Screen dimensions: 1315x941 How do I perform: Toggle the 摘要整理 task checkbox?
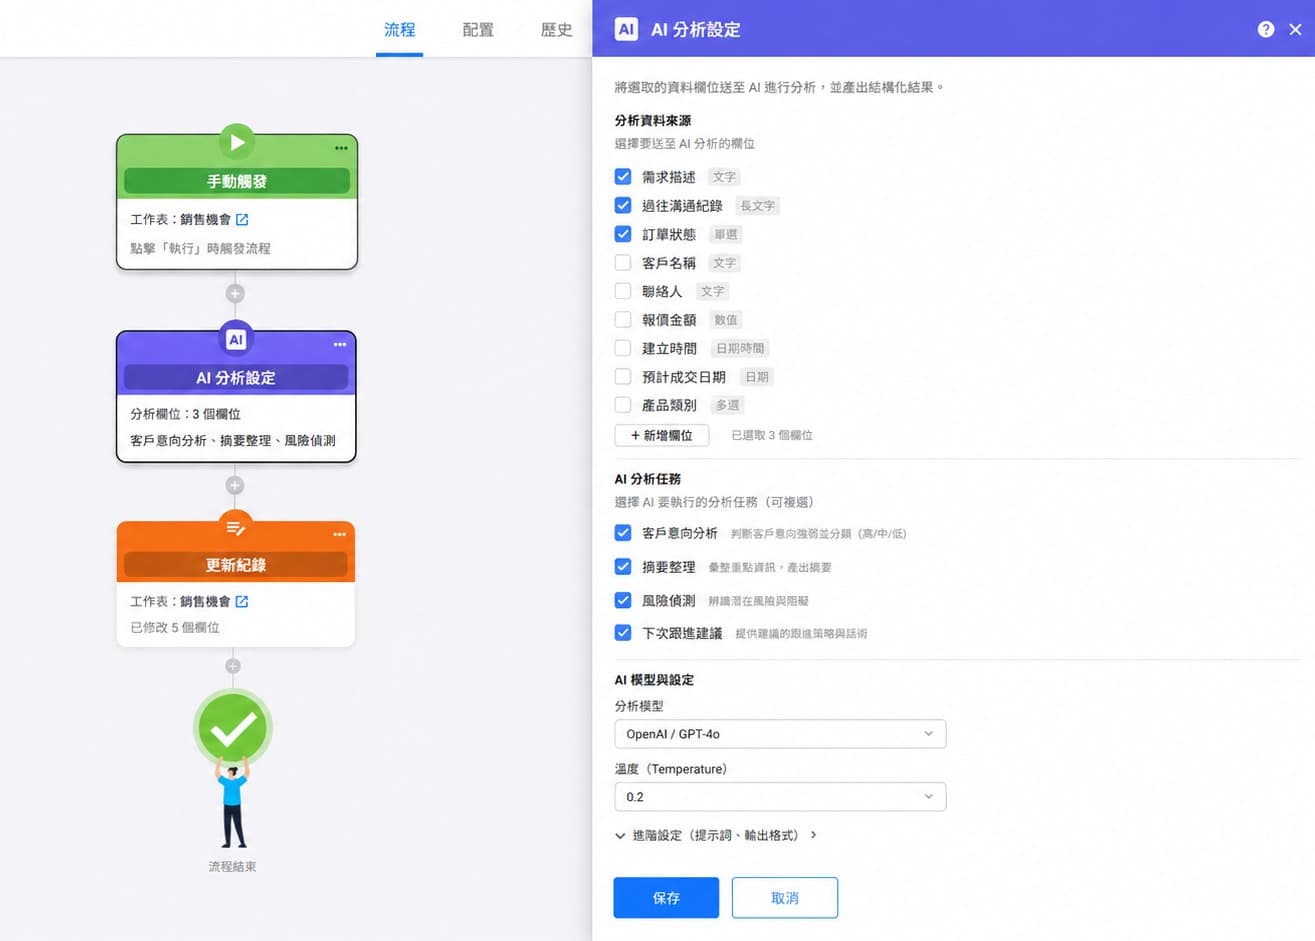[623, 566]
